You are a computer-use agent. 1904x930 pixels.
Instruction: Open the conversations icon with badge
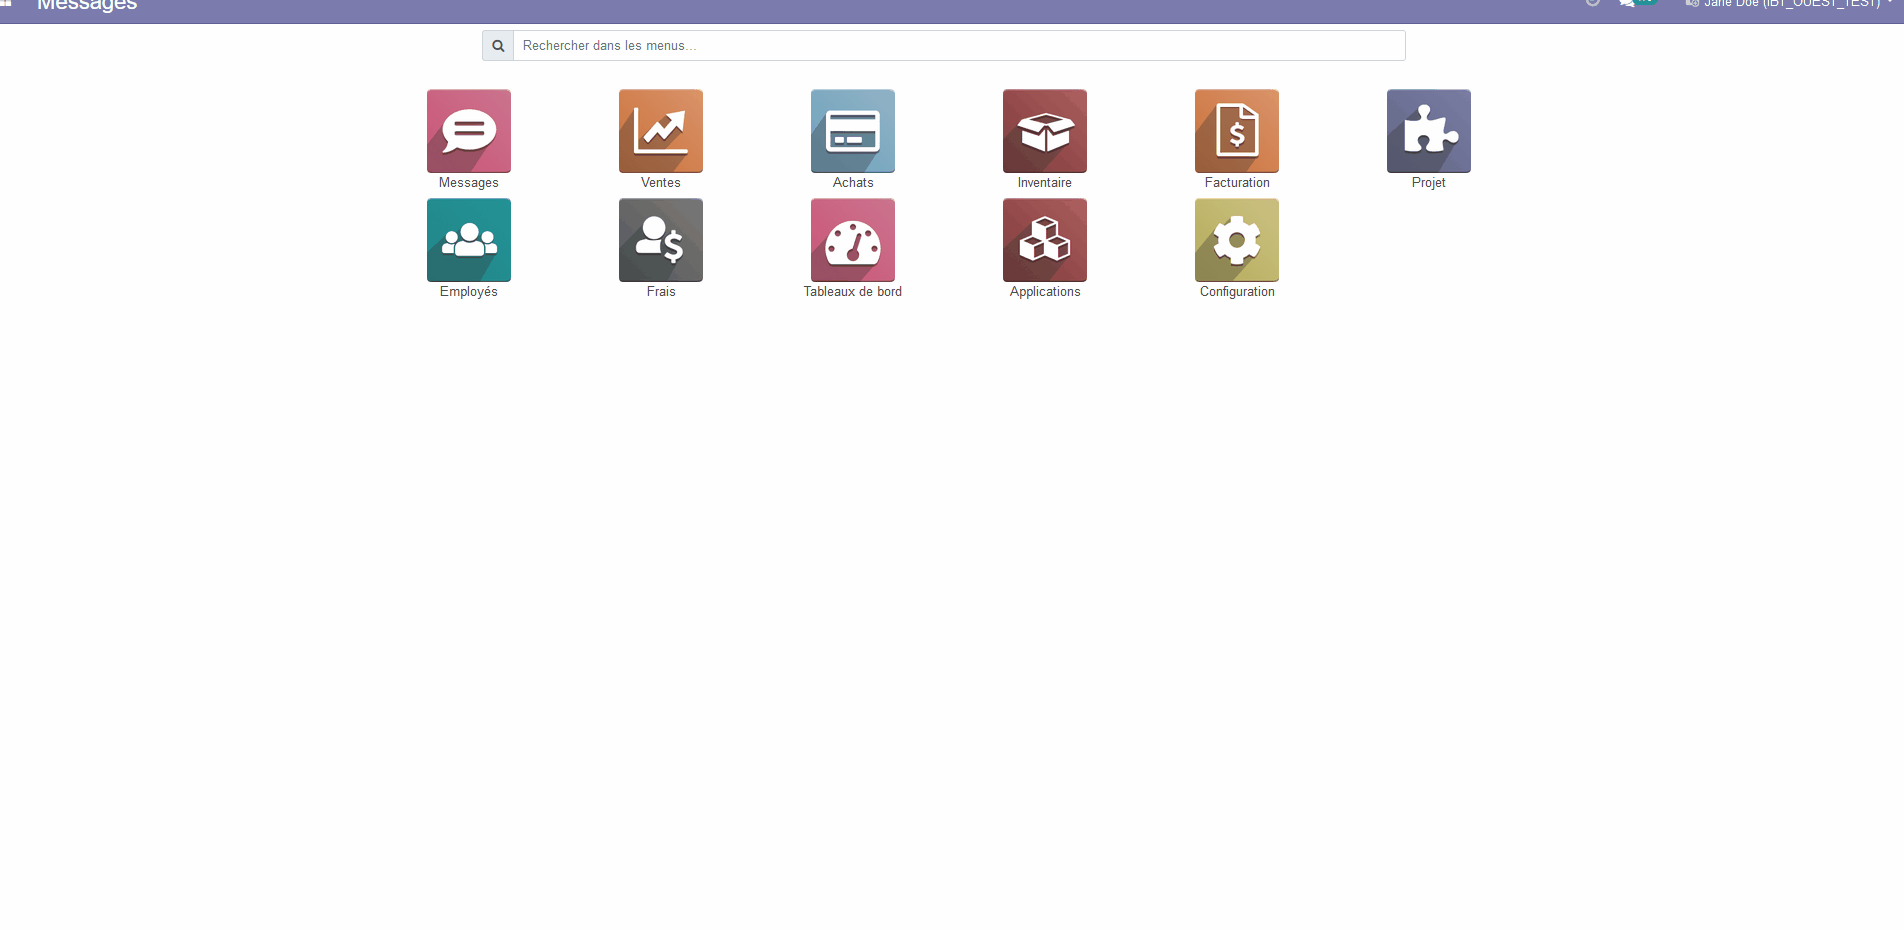point(1630,3)
